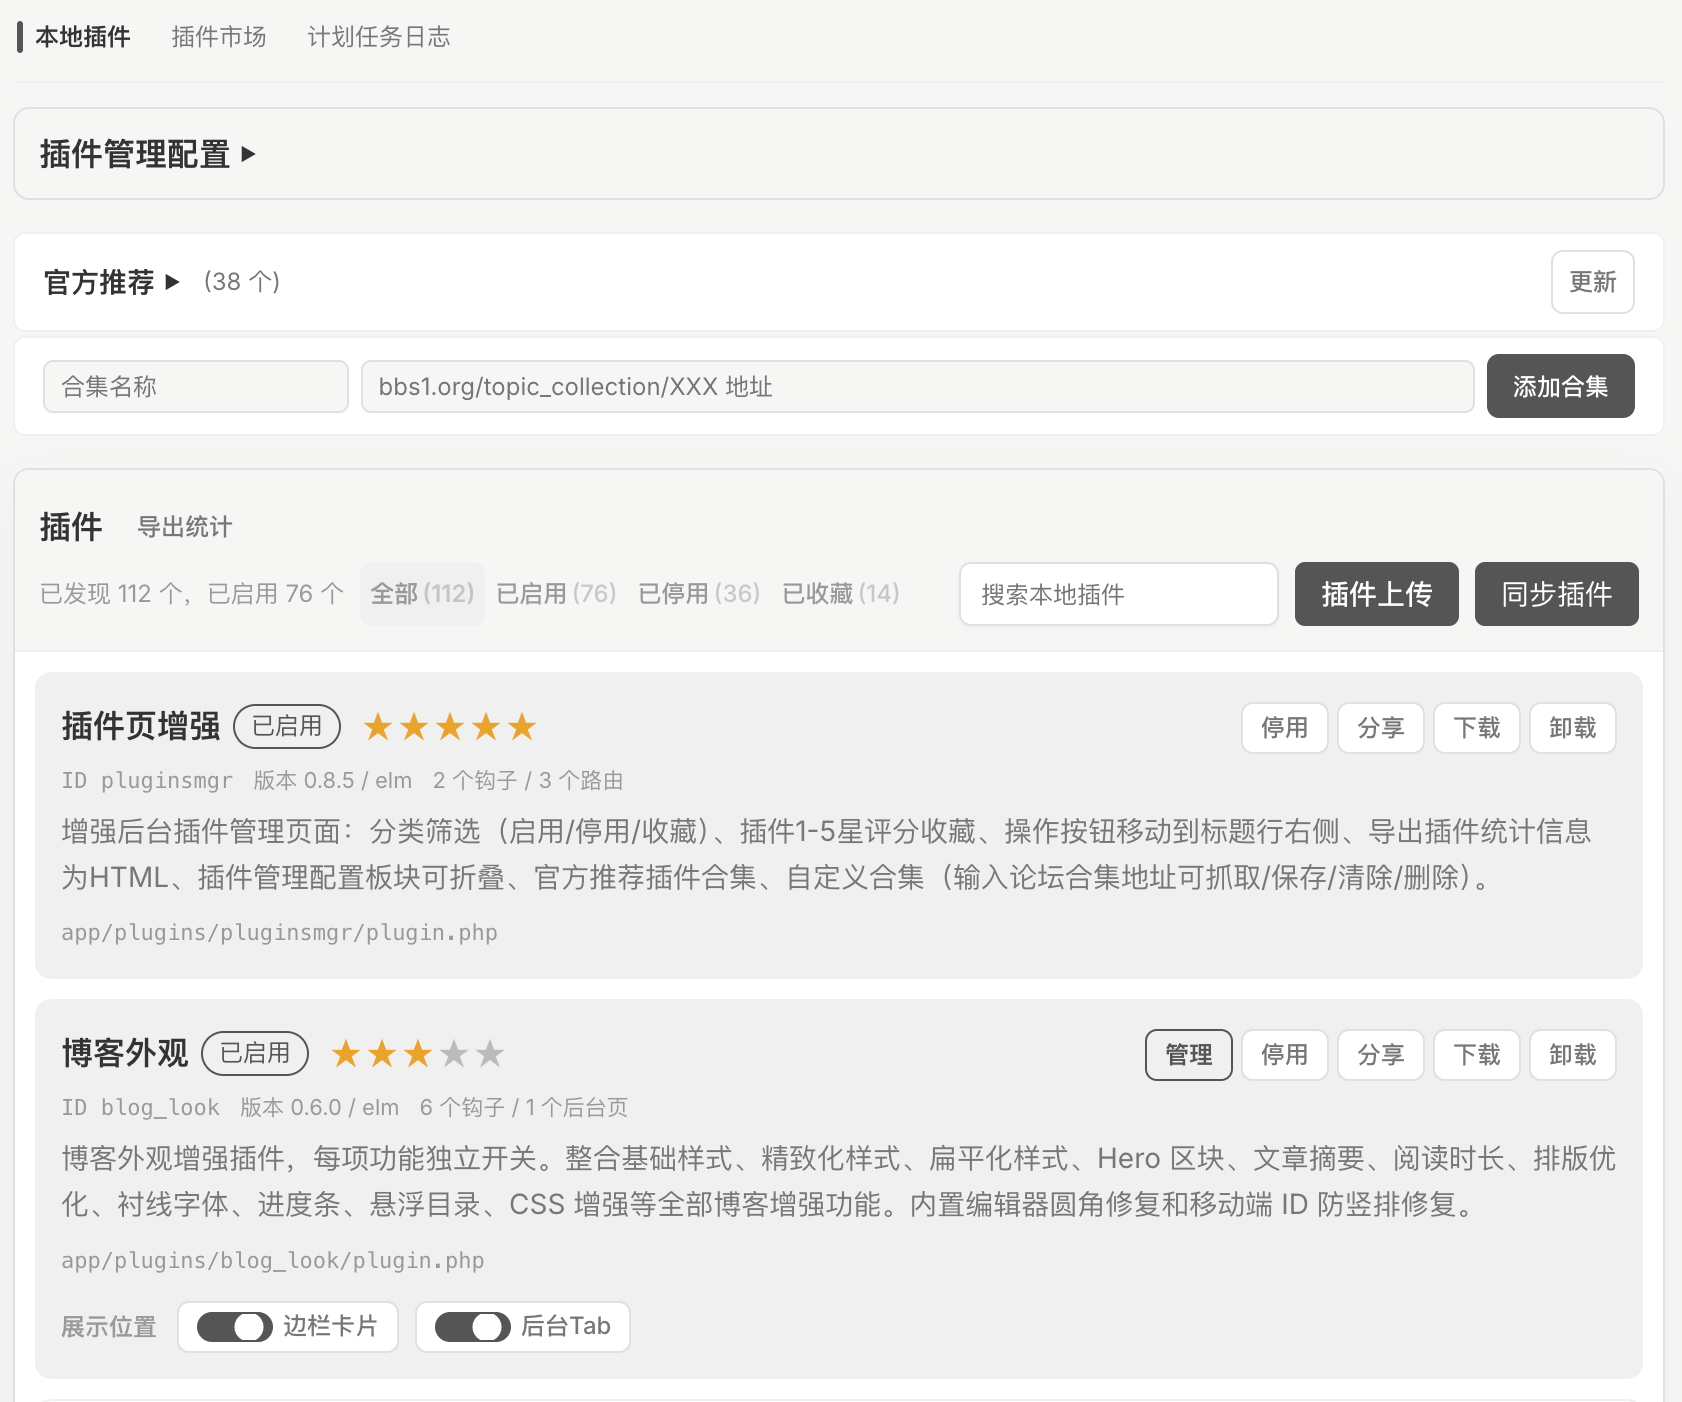Image resolution: width=1682 pixels, height=1402 pixels.
Task: Uninstall the 博客外观 plugin
Action: pyautogui.click(x=1573, y=1055)
